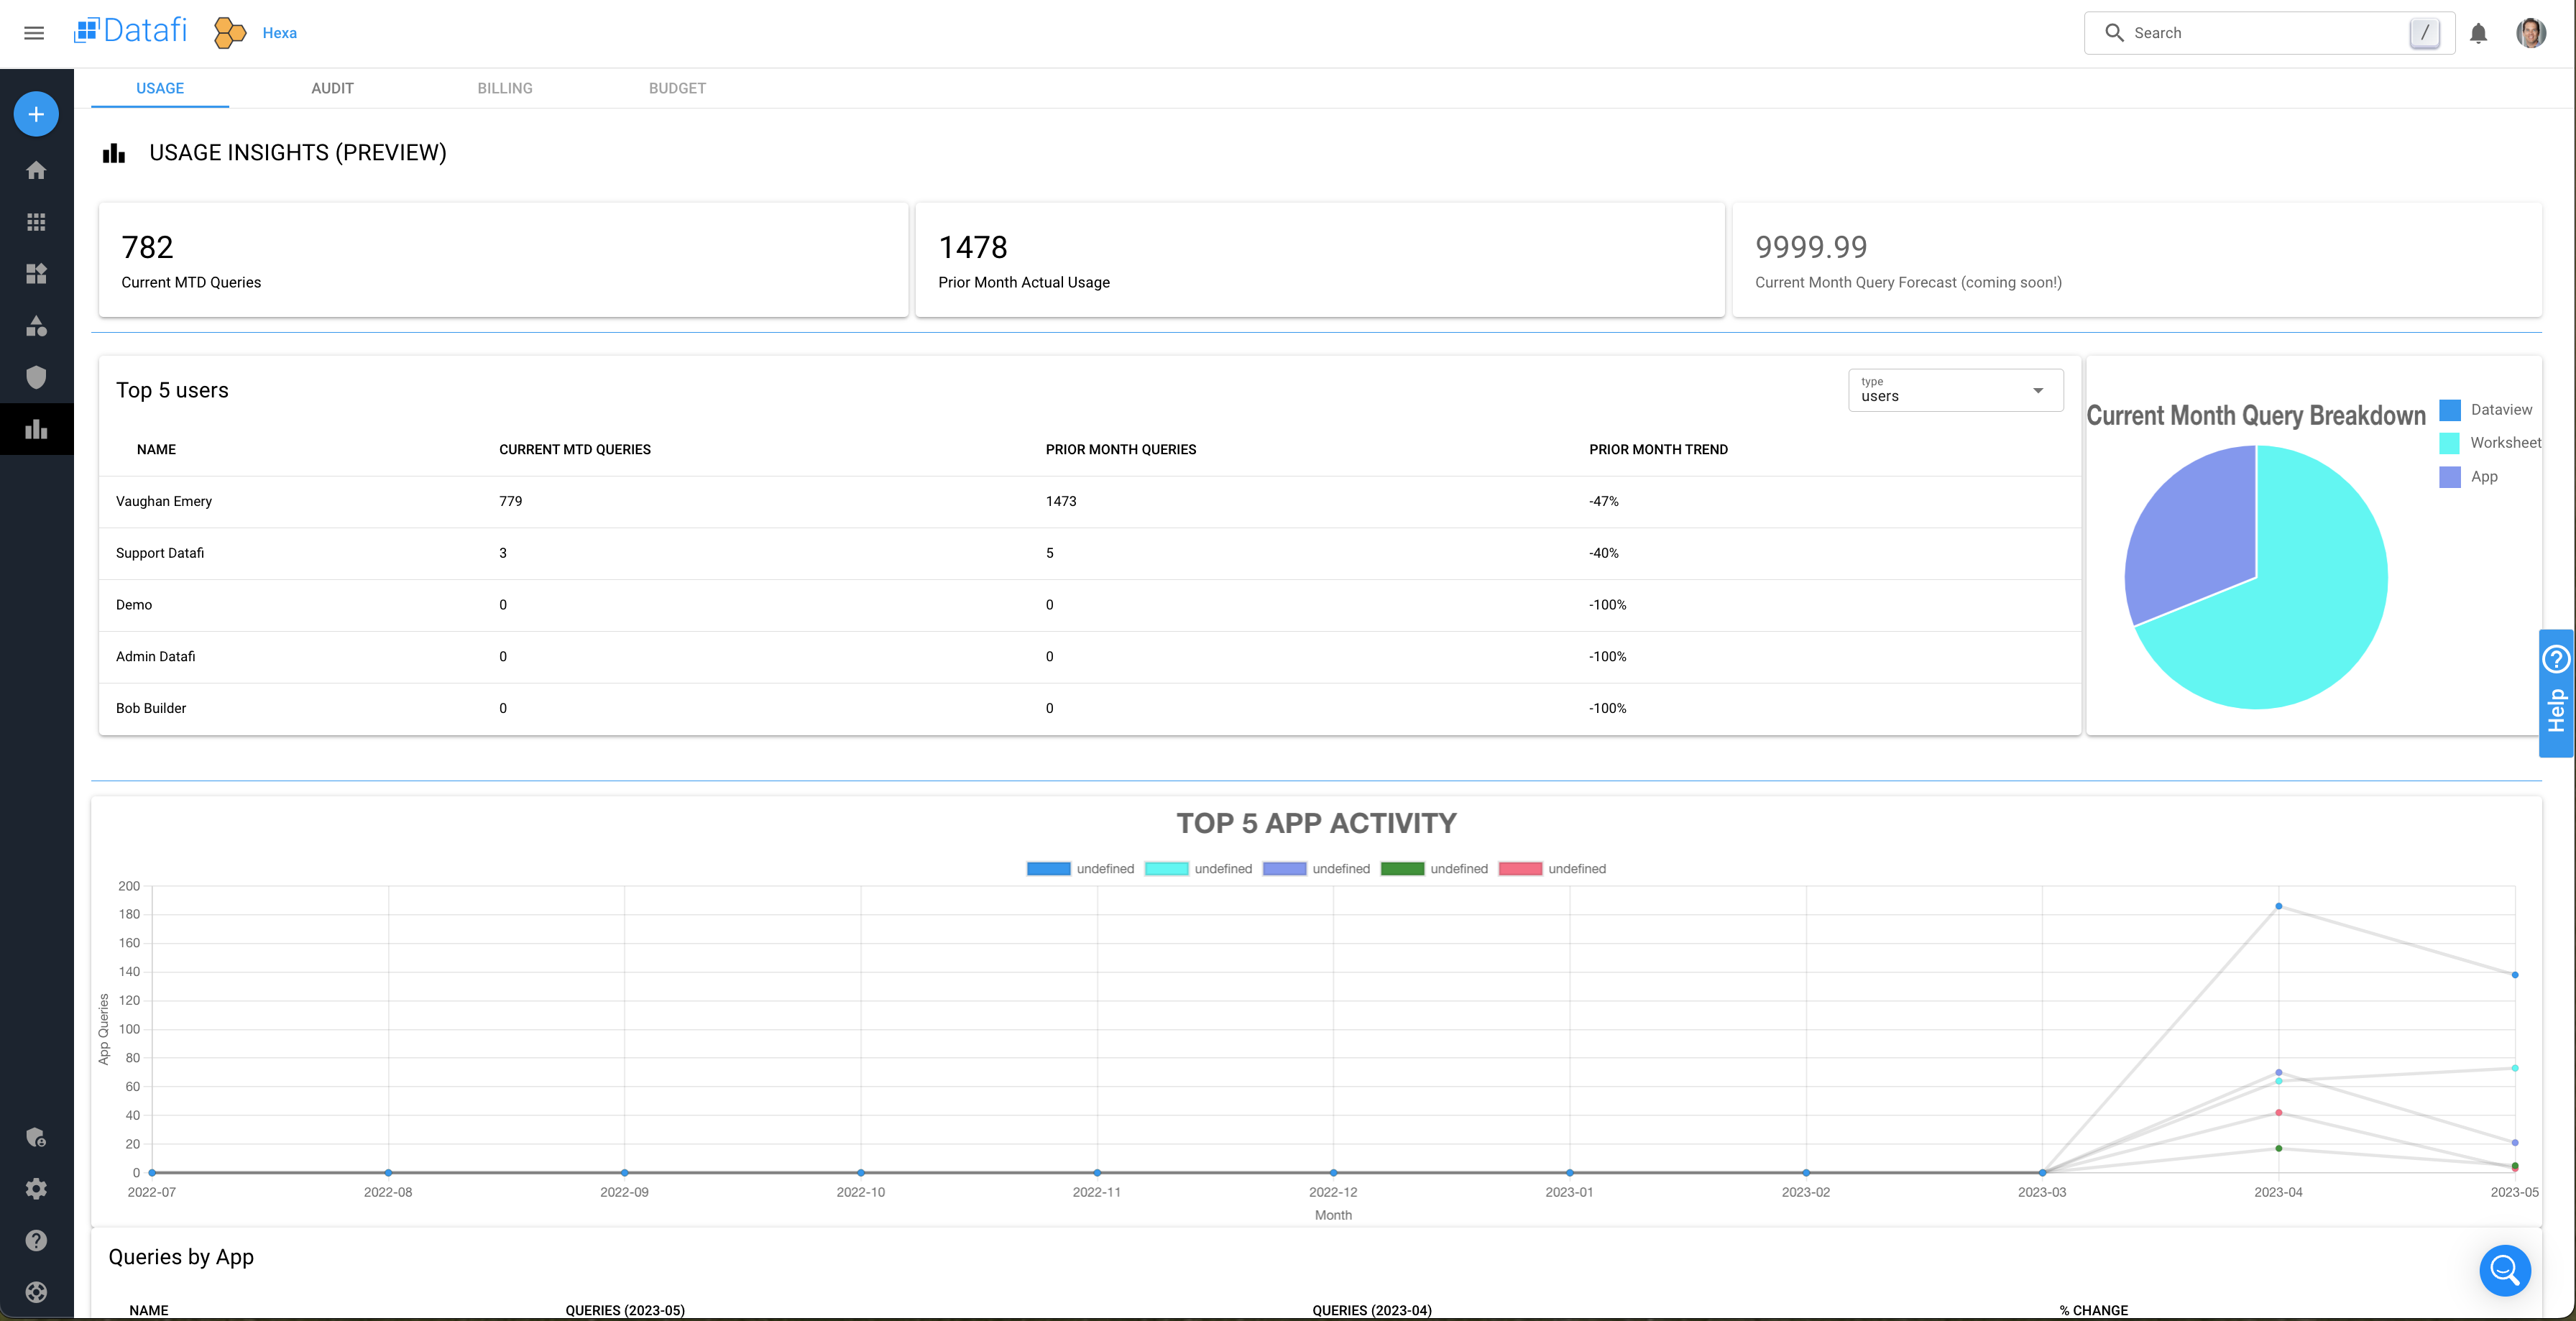Click the red undefined legend swatch
The image size is (2576, 1321).
(x=1520, y=869)
